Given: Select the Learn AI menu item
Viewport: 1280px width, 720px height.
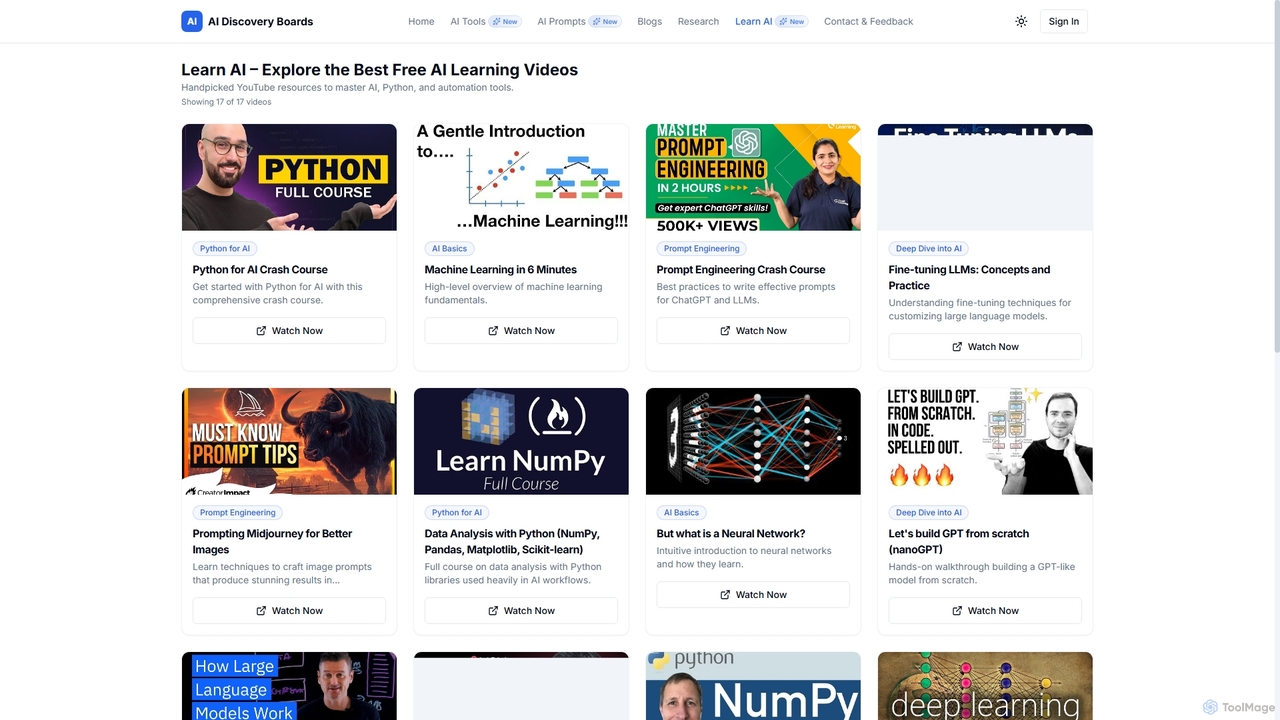Looking at the screenshot, I should [x=753, y=21].
